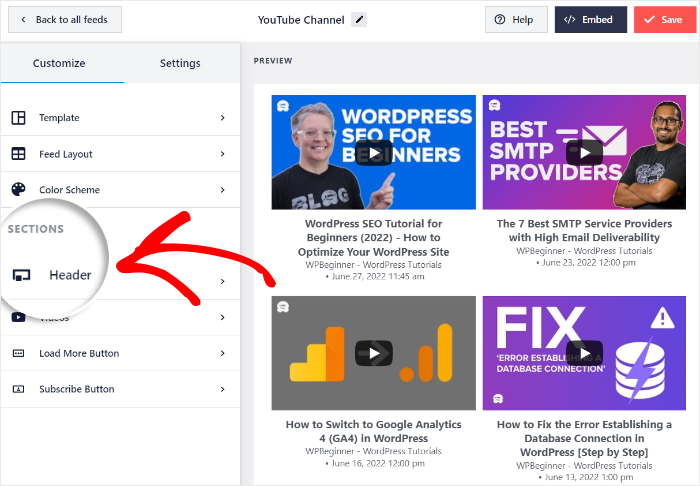This screenshot has width=700, height=486.
Task: Click WPBeginner channel name under SMTP video
Action: 584,251
